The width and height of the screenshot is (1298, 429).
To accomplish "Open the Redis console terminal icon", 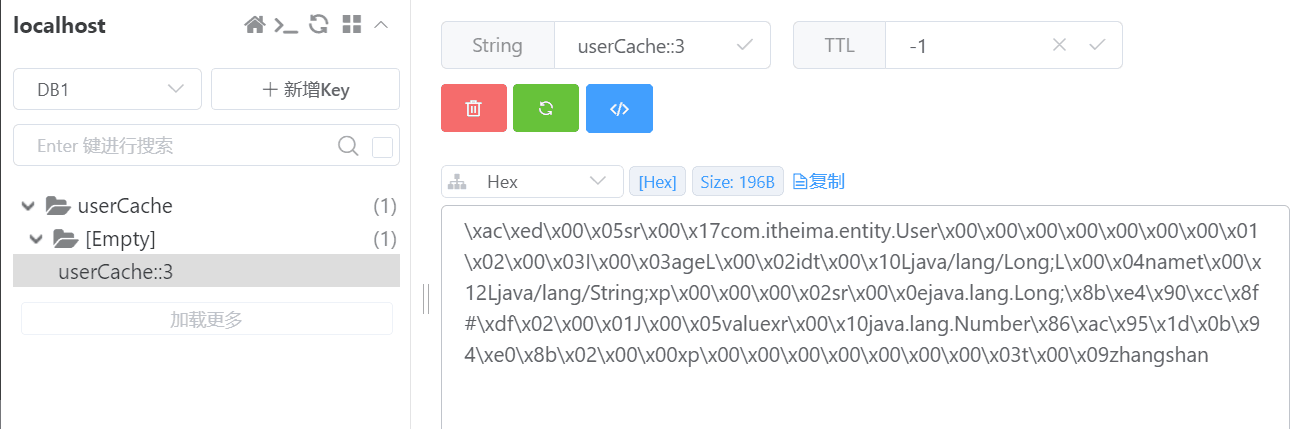I will (287, 25).
